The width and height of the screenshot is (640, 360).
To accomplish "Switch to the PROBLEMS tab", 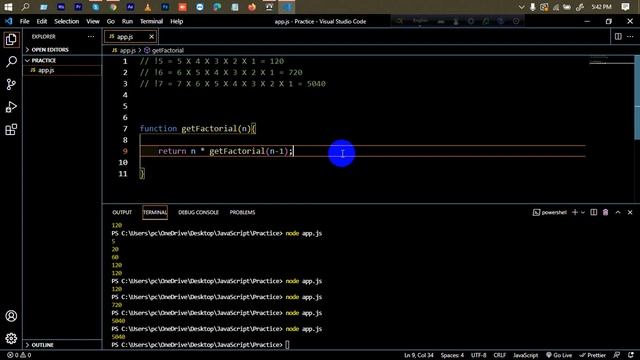I will [x=242, y=212].
